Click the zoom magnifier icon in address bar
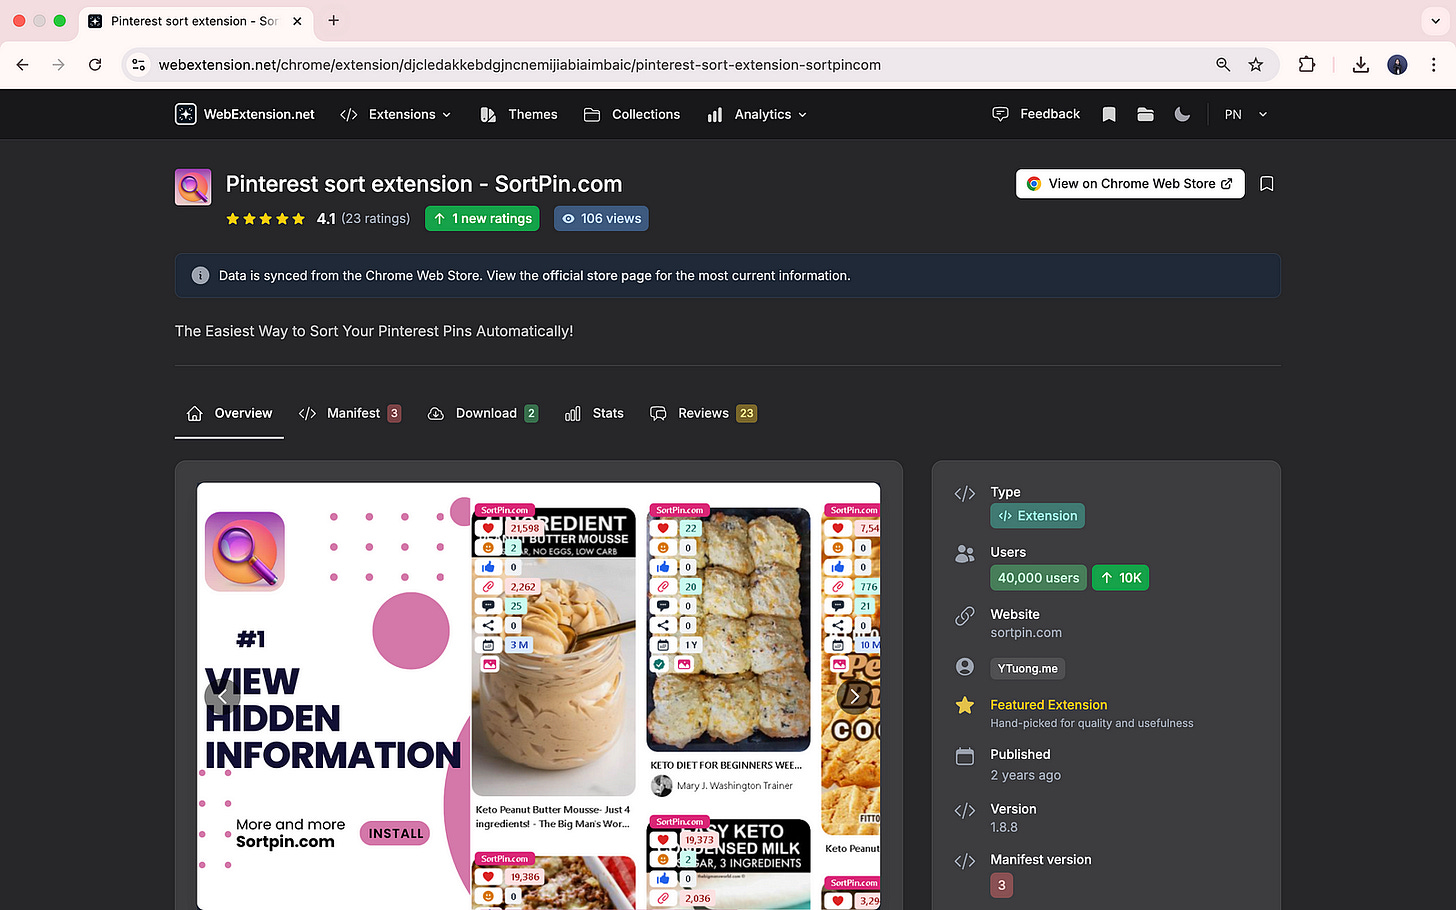This screenshot has height=910, width=1456. pos(1223,65)
